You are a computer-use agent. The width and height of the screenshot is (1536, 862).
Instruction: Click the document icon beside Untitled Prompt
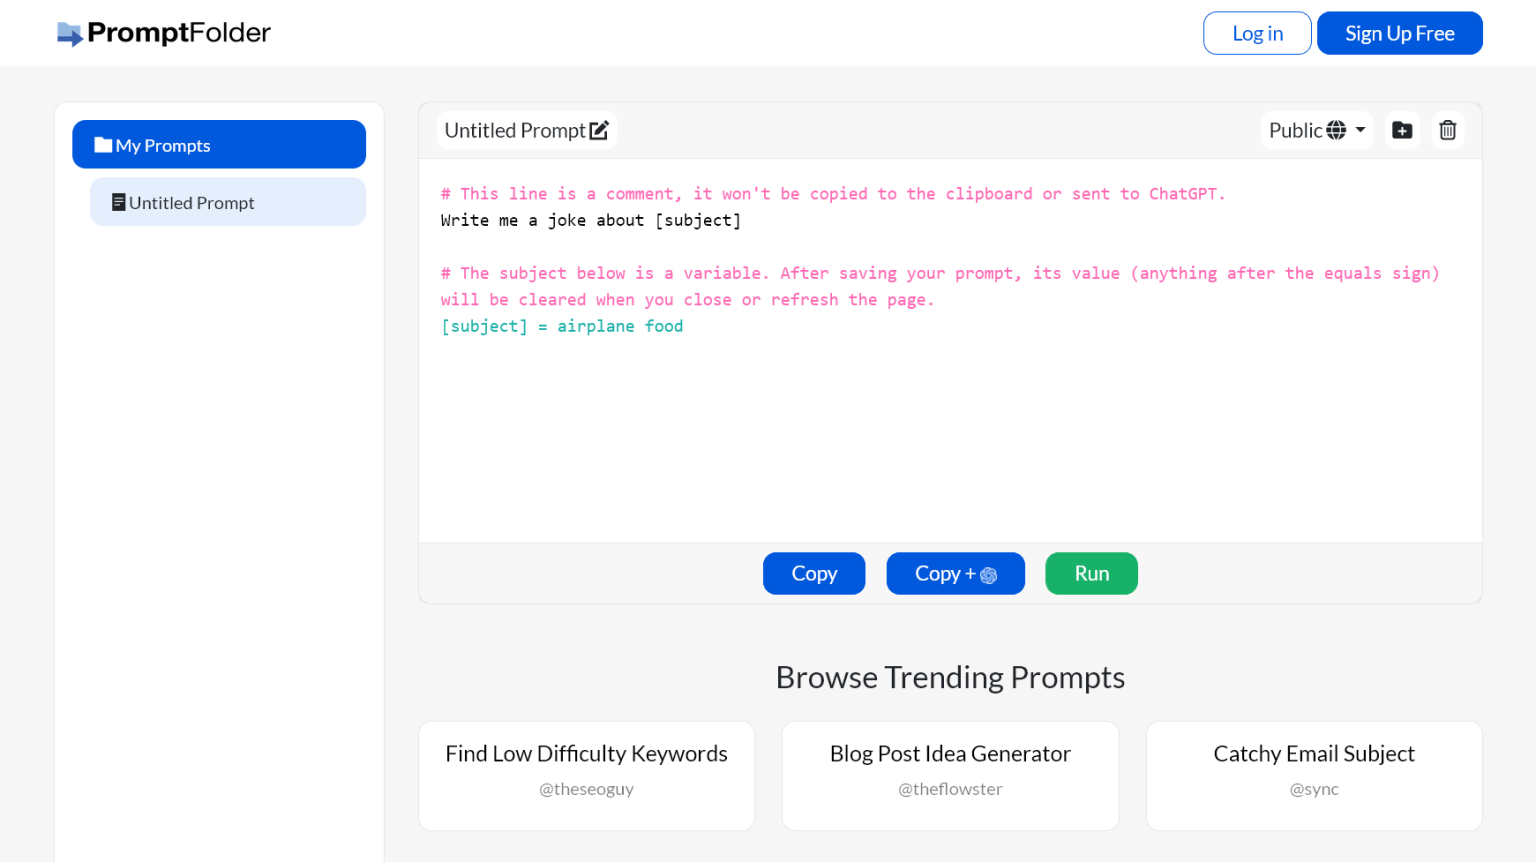pyautogui.click(x=120, y=202)
